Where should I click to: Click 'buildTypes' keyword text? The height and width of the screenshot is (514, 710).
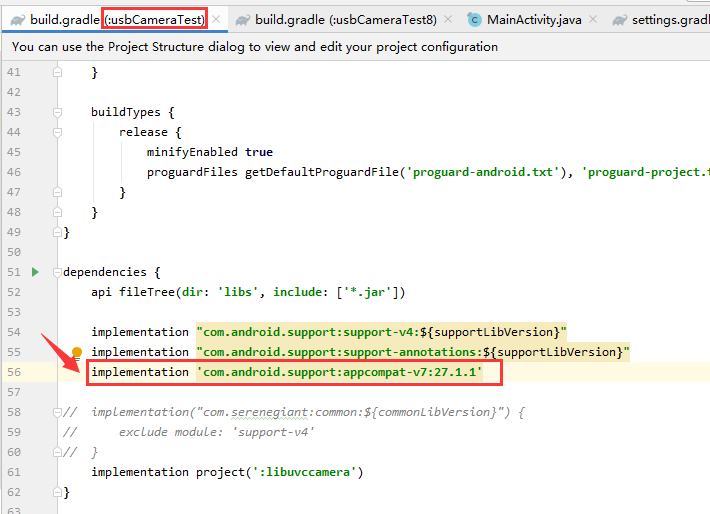125,112
